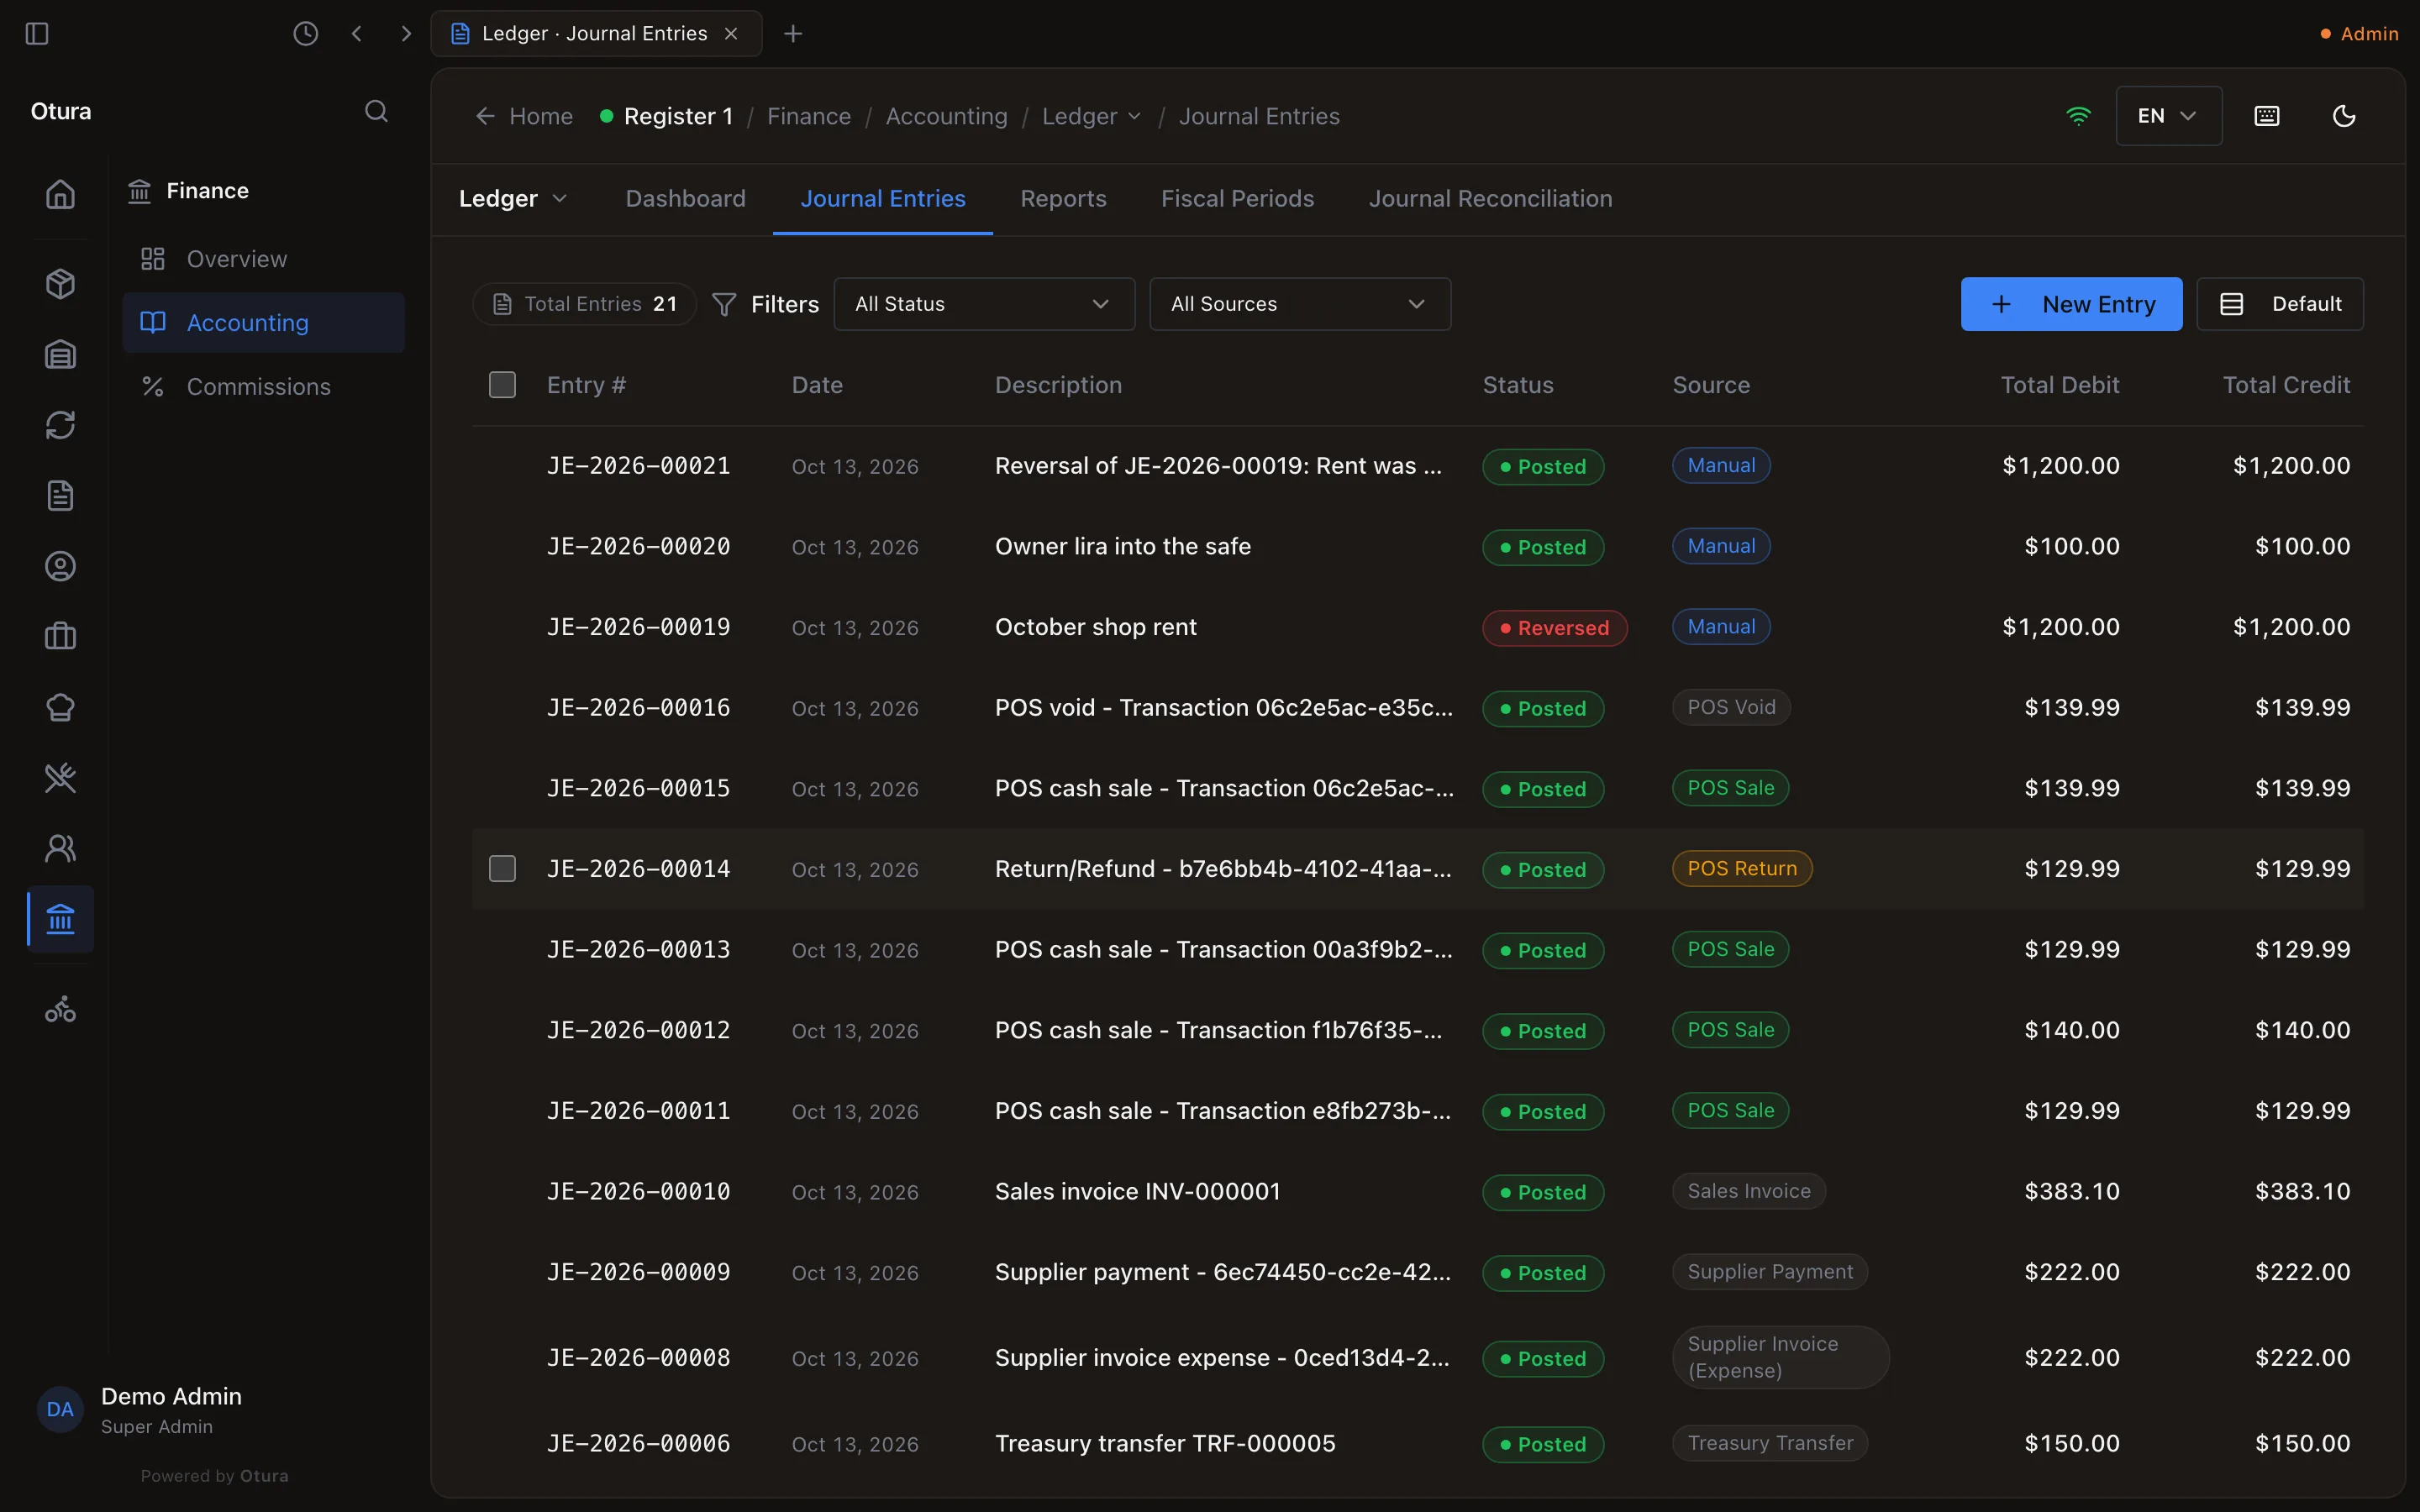The width and height of the screenshot is (2420, 1512).
Task: Close the Ledger Journal Entries tab
Action: point(731,34)
